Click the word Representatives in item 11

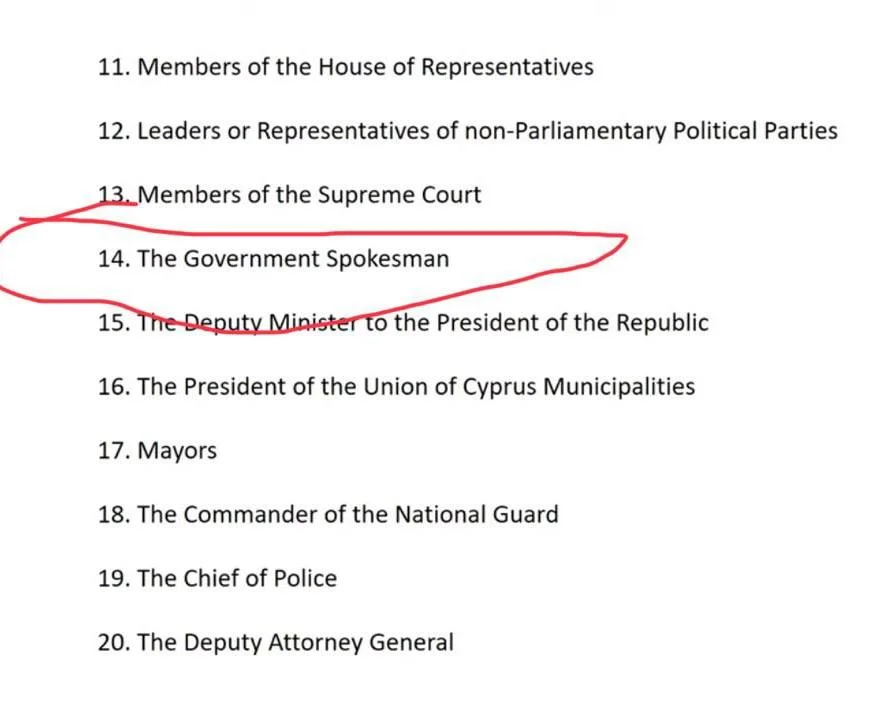pos(506,67)
